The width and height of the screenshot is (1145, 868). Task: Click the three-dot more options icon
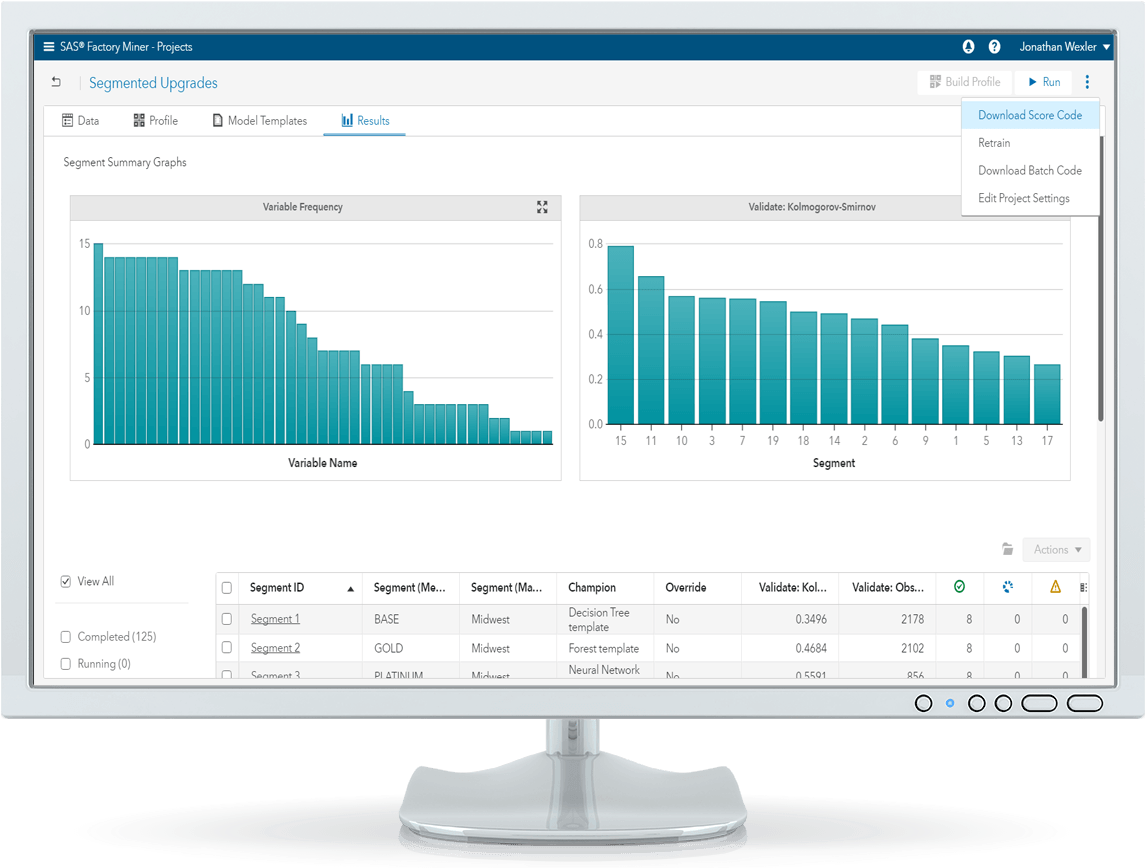pos(1087,82)
